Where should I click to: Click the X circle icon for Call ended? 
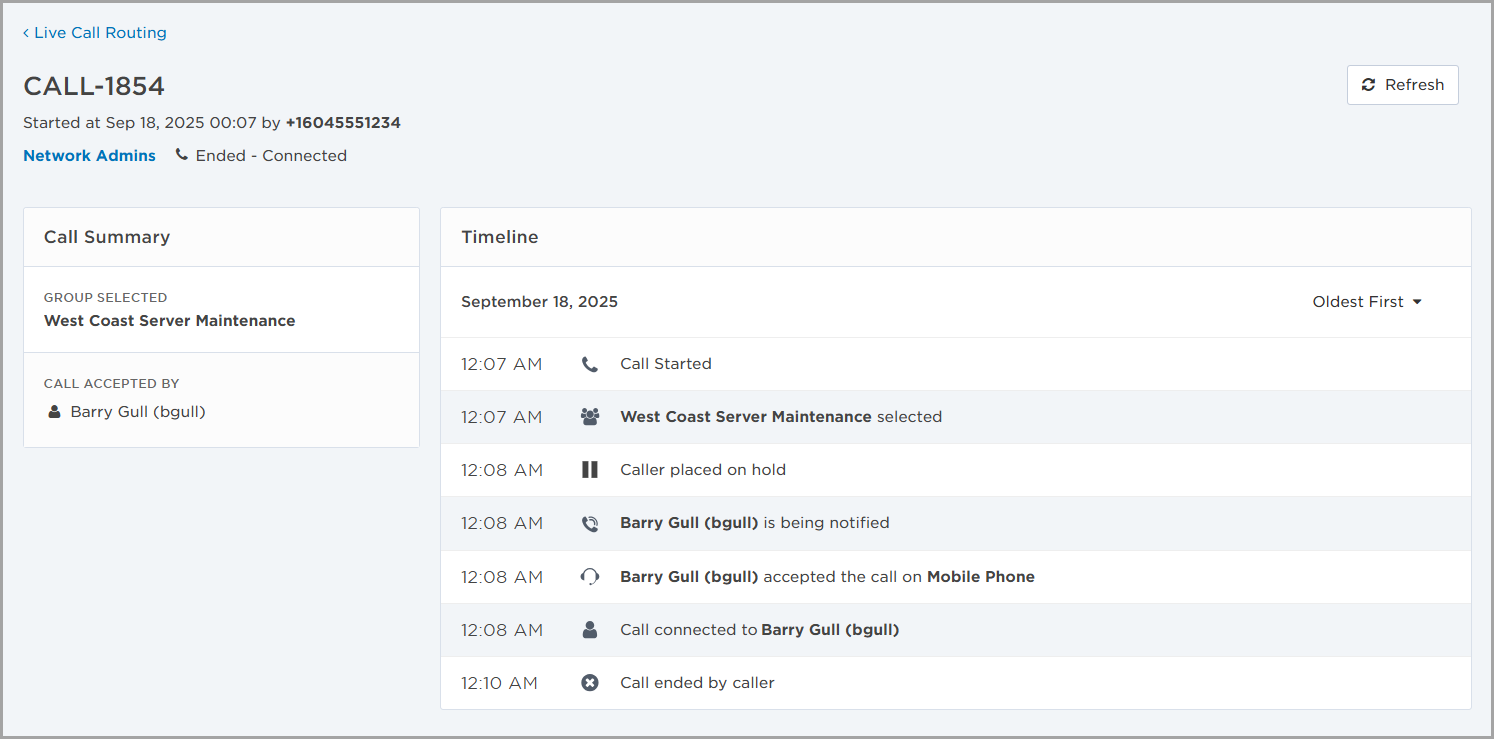tap(590, 683)
